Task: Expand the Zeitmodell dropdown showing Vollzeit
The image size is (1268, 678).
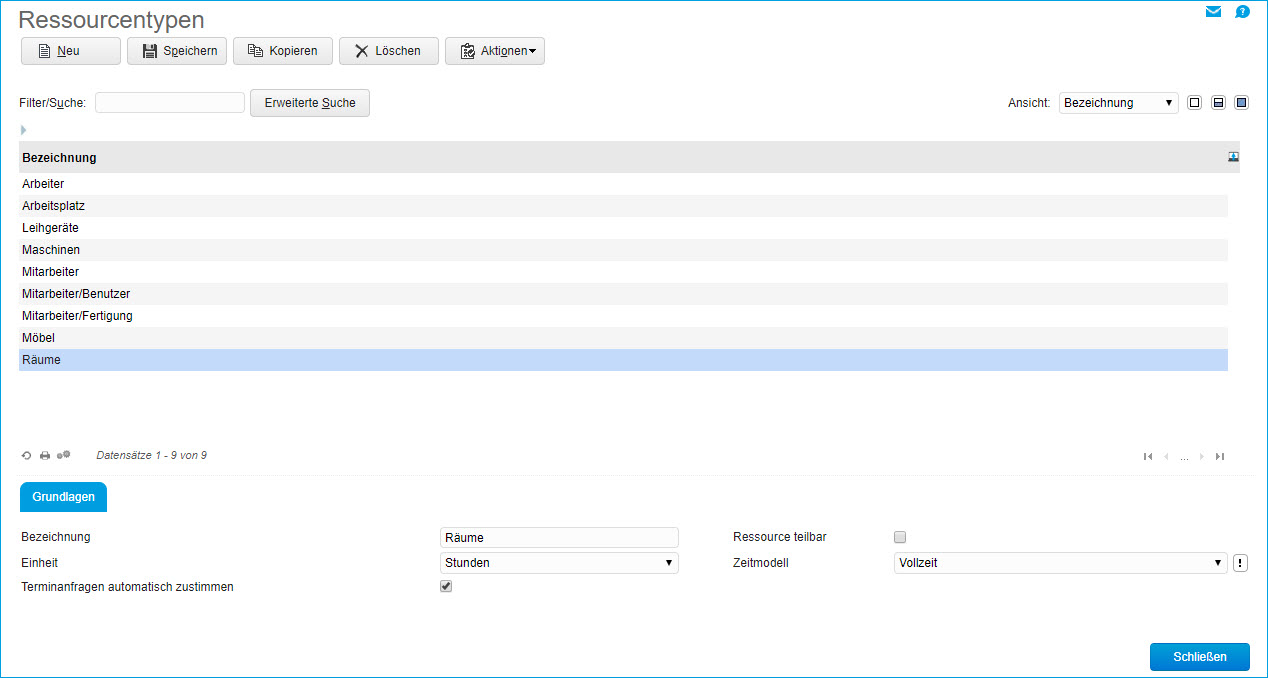Action: point(1060,563)
